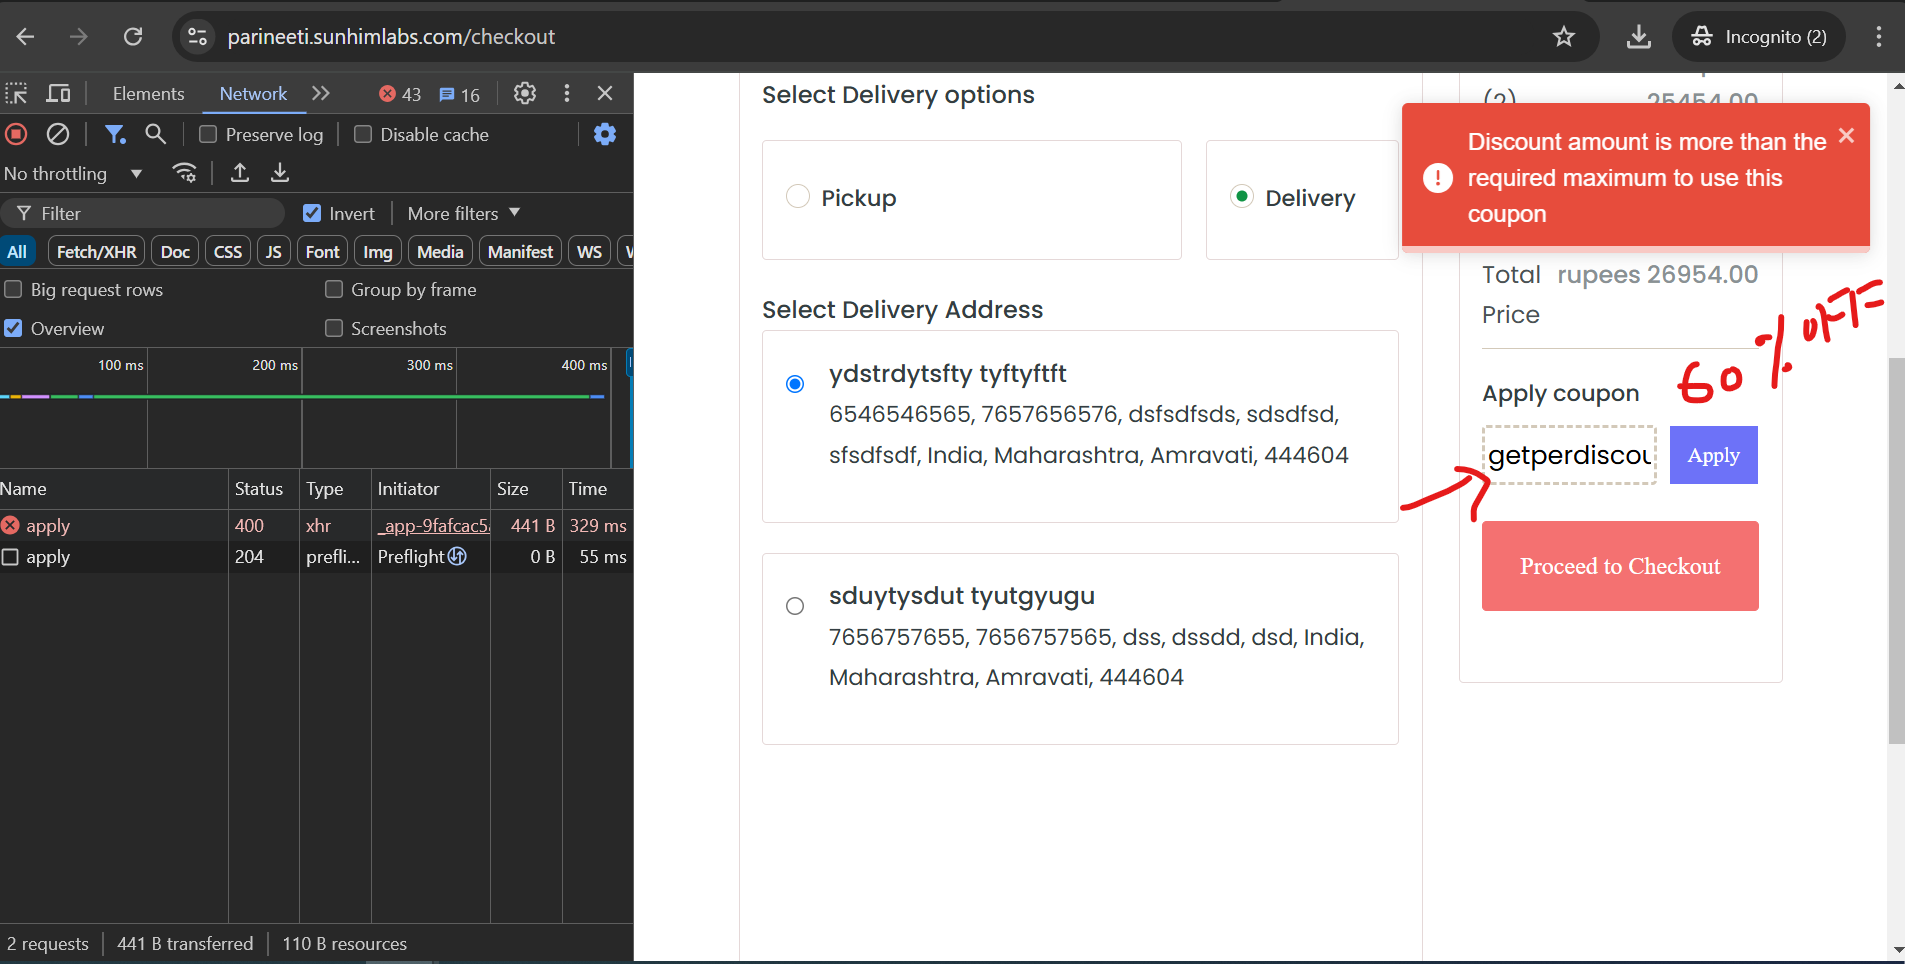Enable the Preserve log checkbox
Viewport: 1905px width, 964px height.
pos(208,134)
